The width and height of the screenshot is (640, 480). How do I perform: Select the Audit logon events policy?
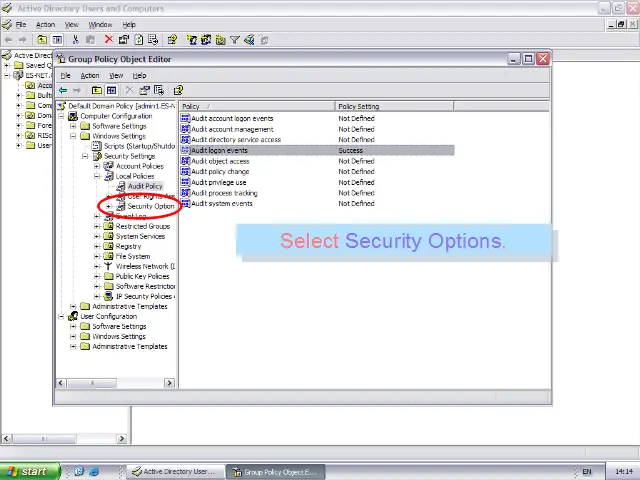(219, 150)
